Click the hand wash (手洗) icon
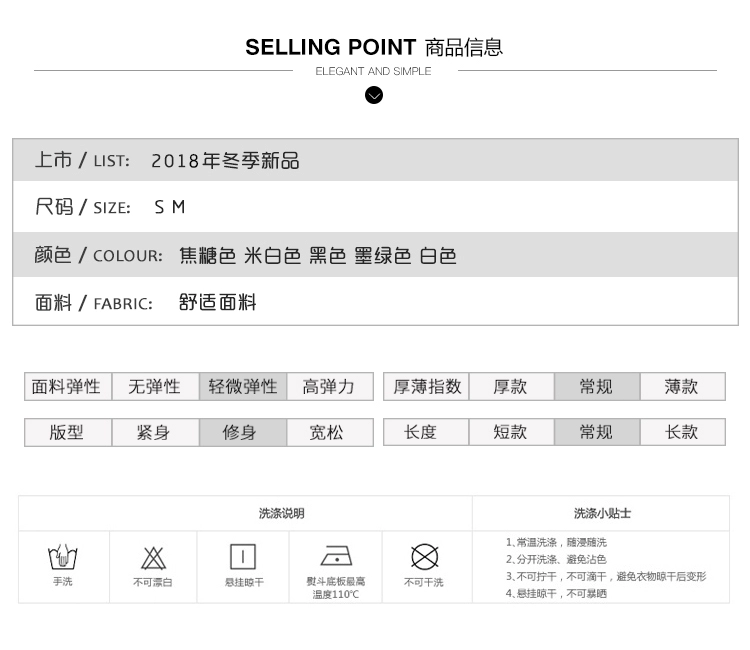 pos(63,556)
